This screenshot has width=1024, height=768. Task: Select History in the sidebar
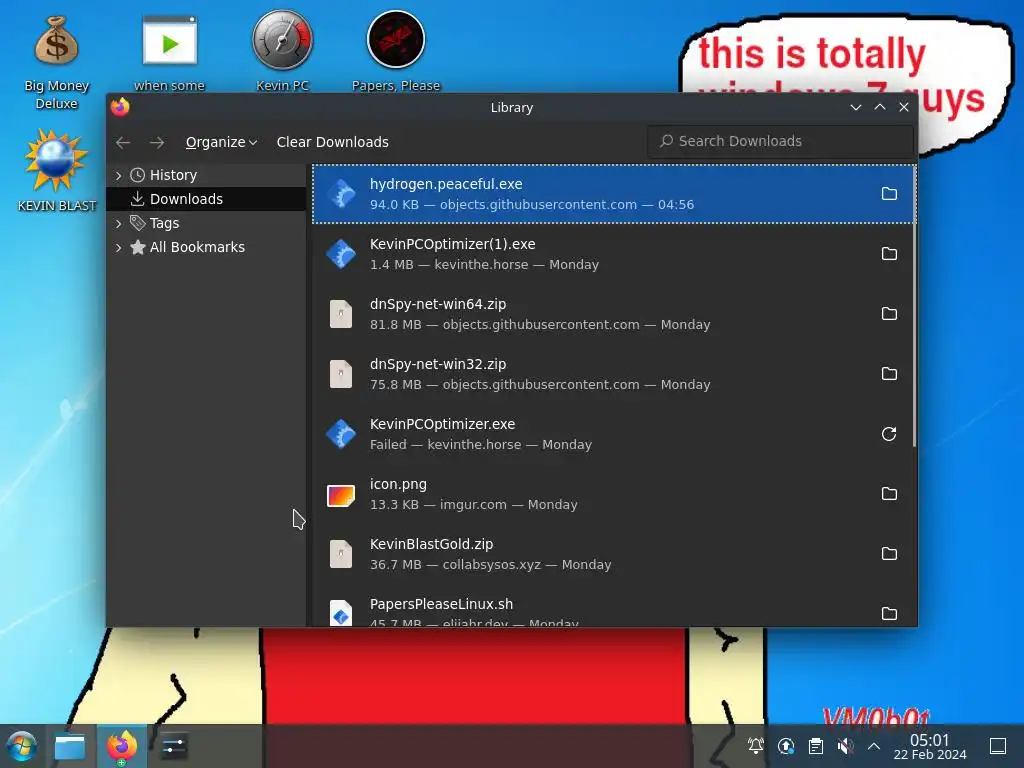[x=206, y=175]
